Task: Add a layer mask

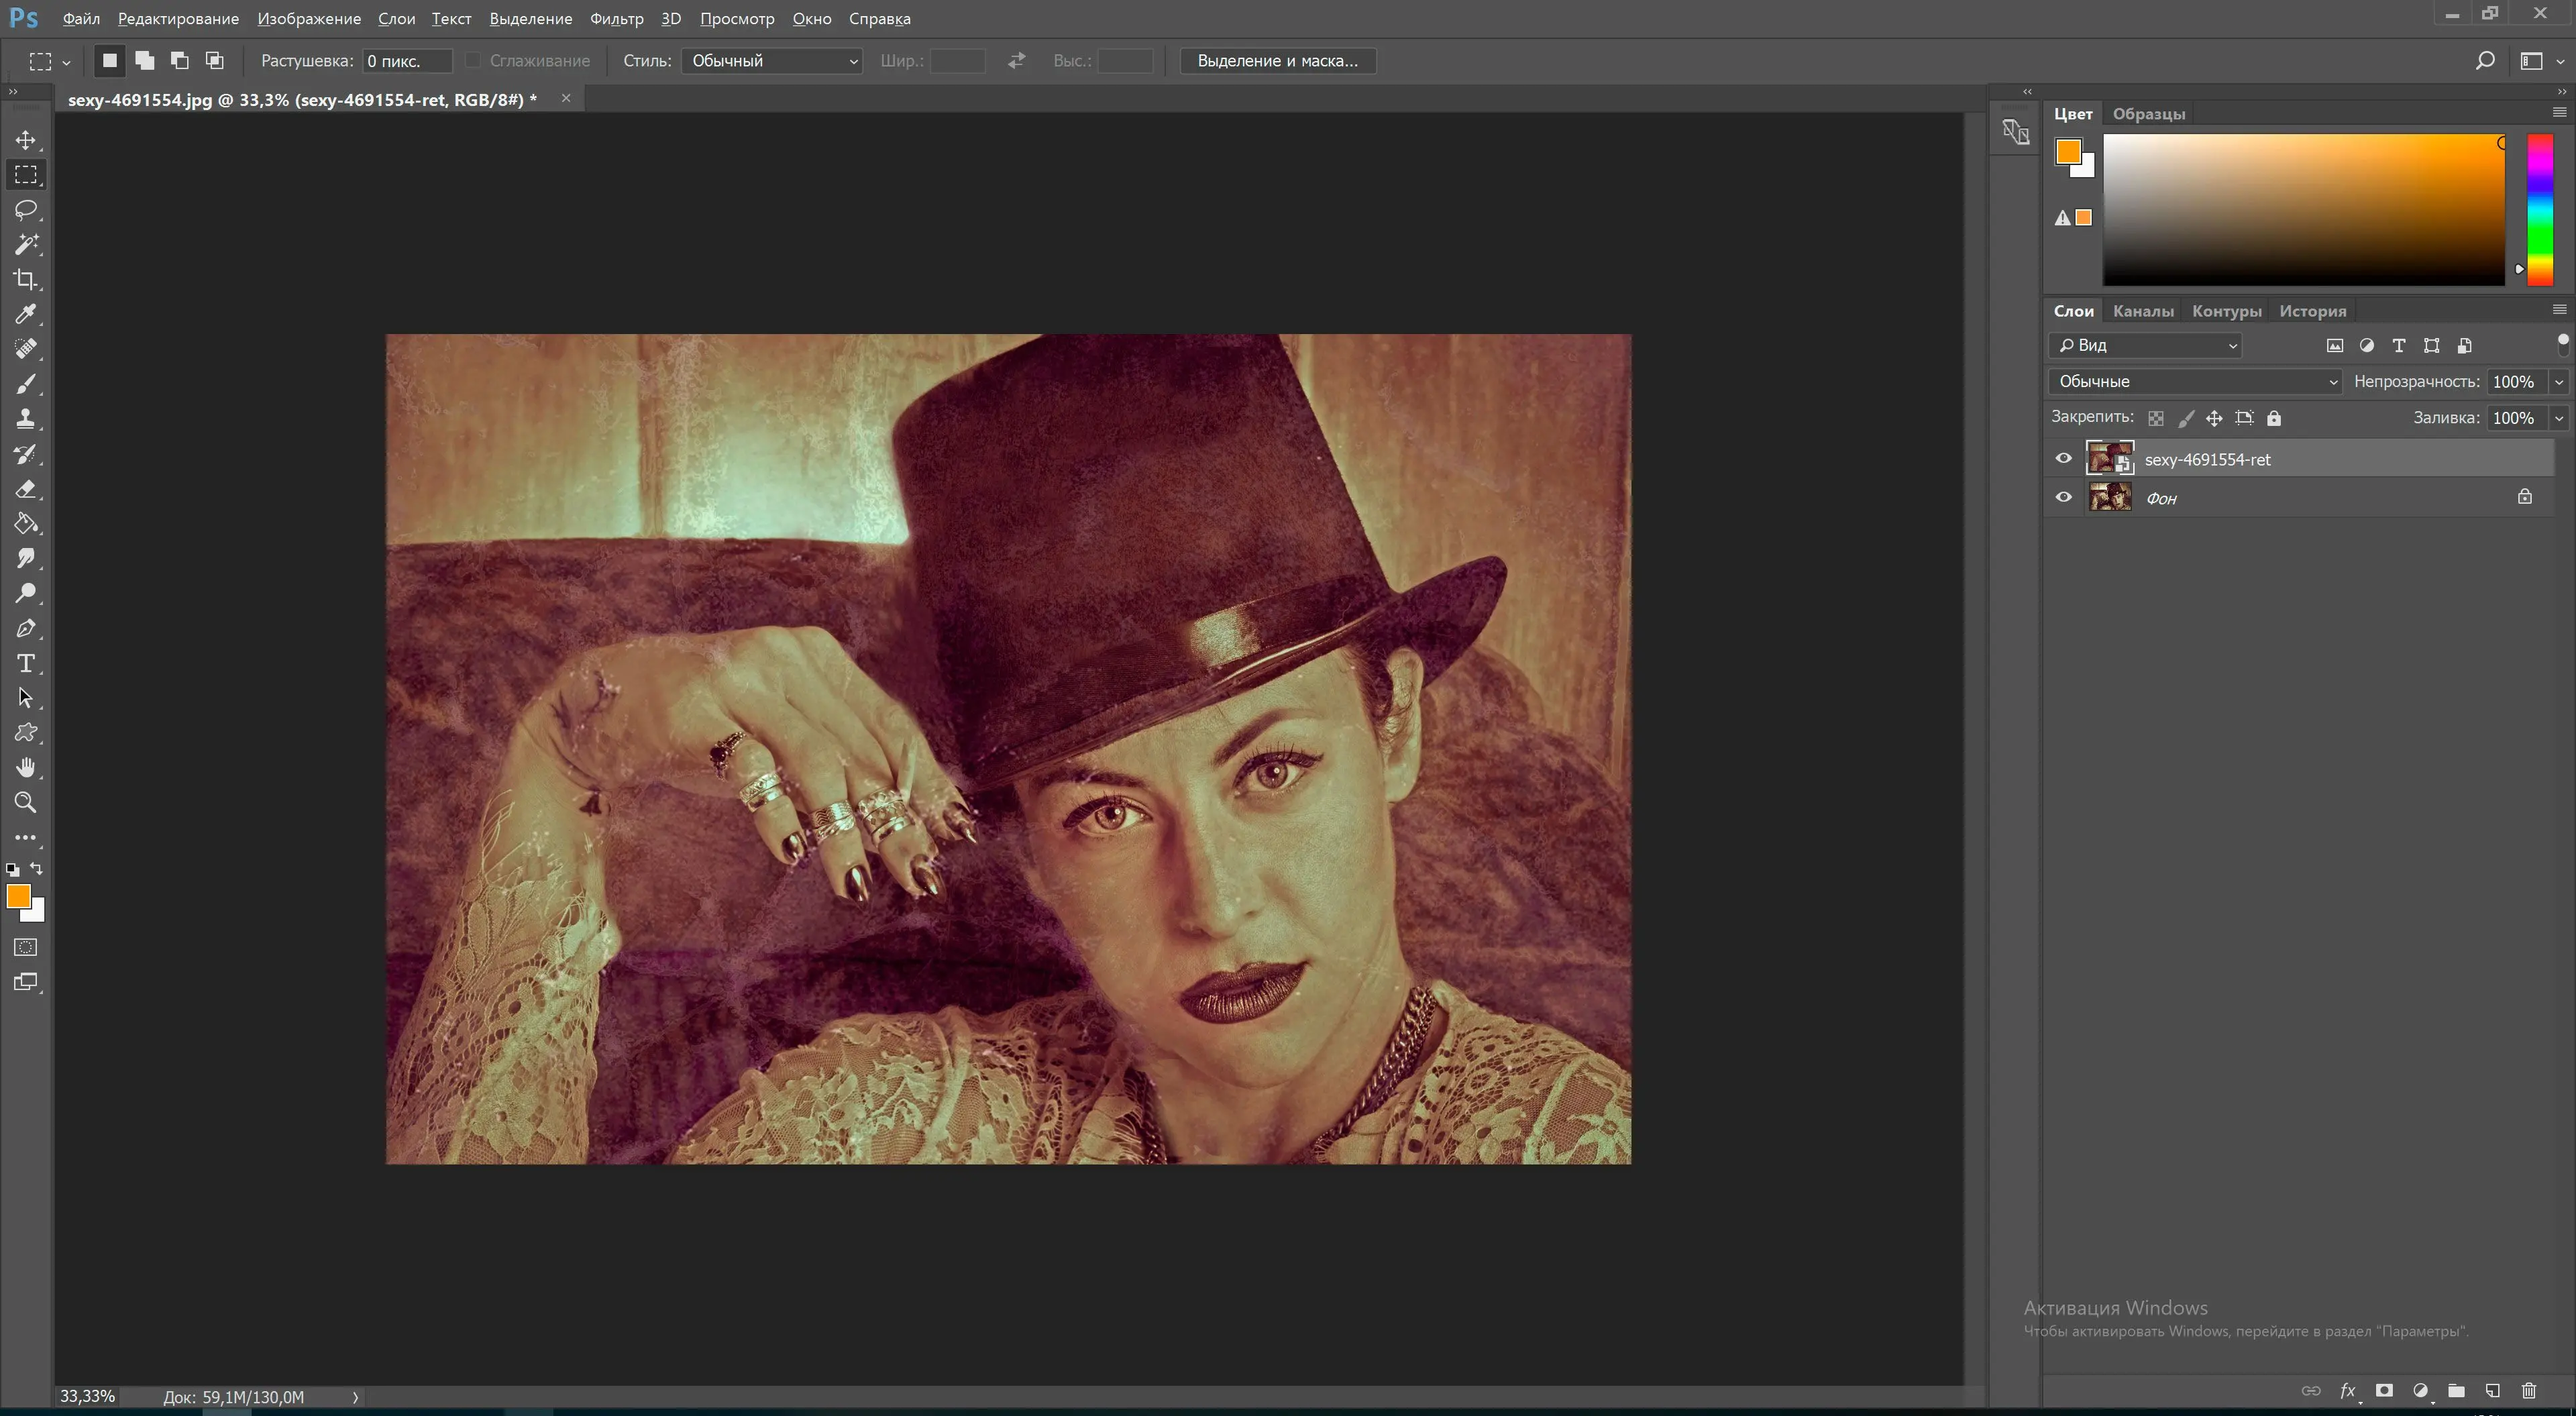Action: [2384, 1391]
